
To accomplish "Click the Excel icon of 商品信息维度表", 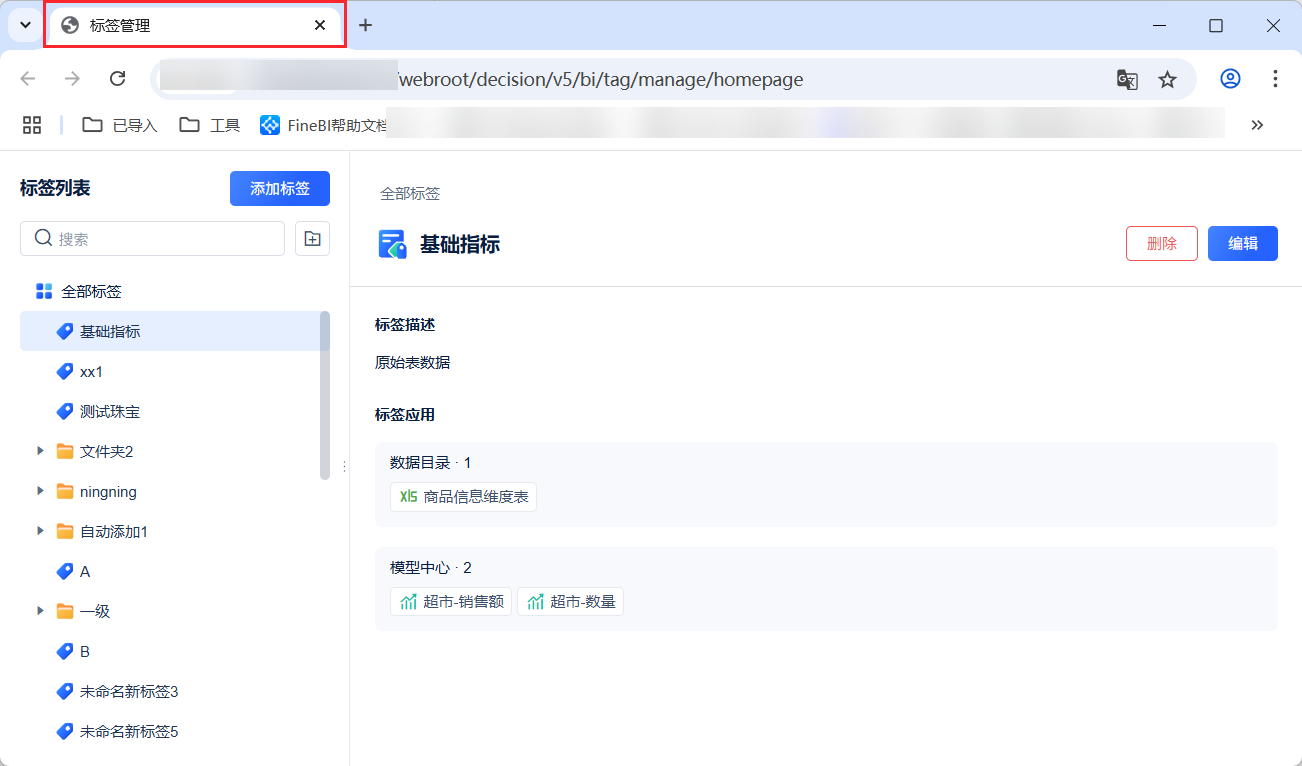I will 408,496.
